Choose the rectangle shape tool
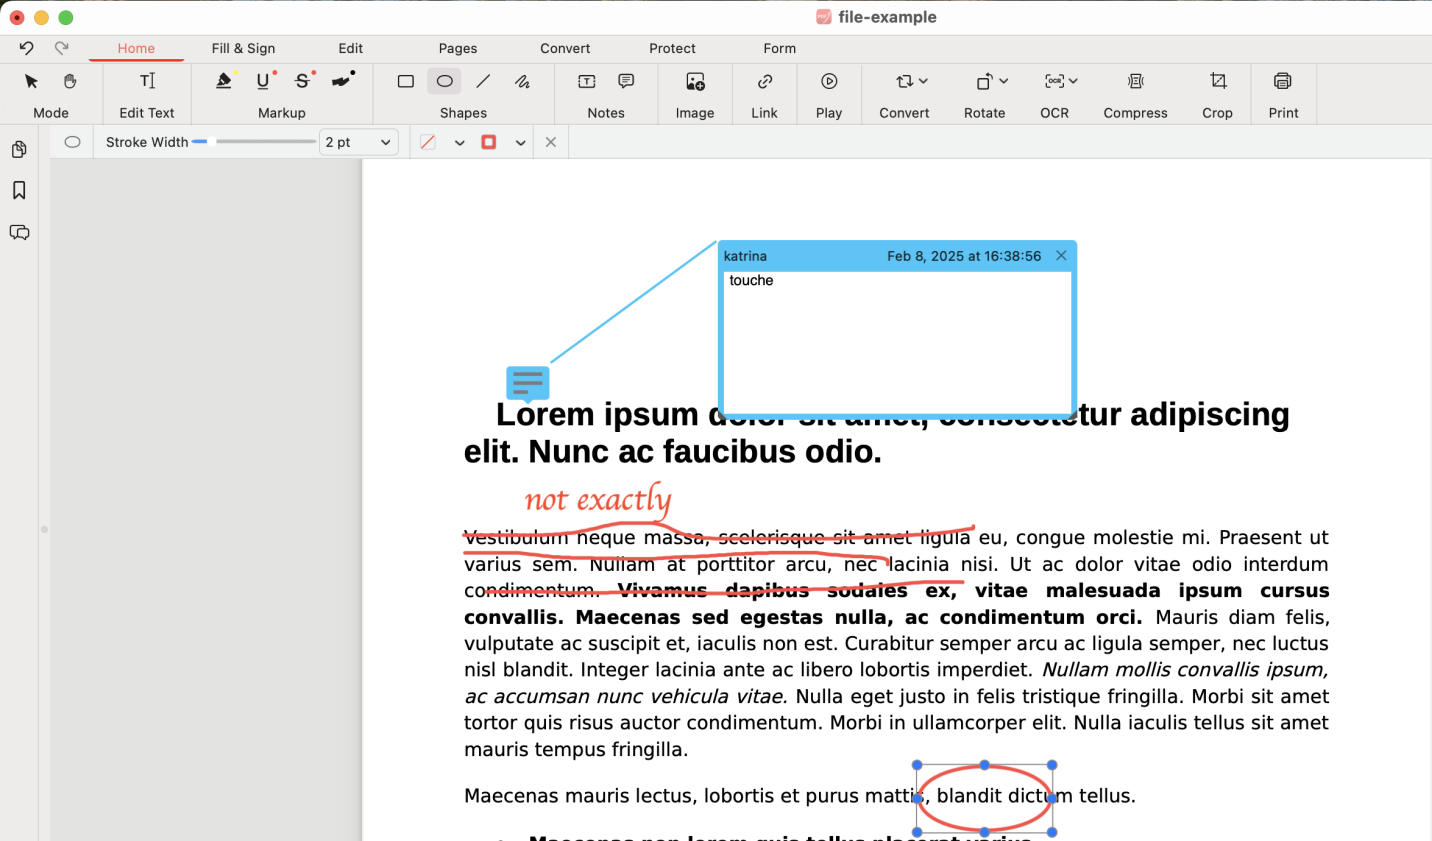Image resolution: width=1432 pixels, height=841 pixels. pyautogui.click(x=405, y=81)
